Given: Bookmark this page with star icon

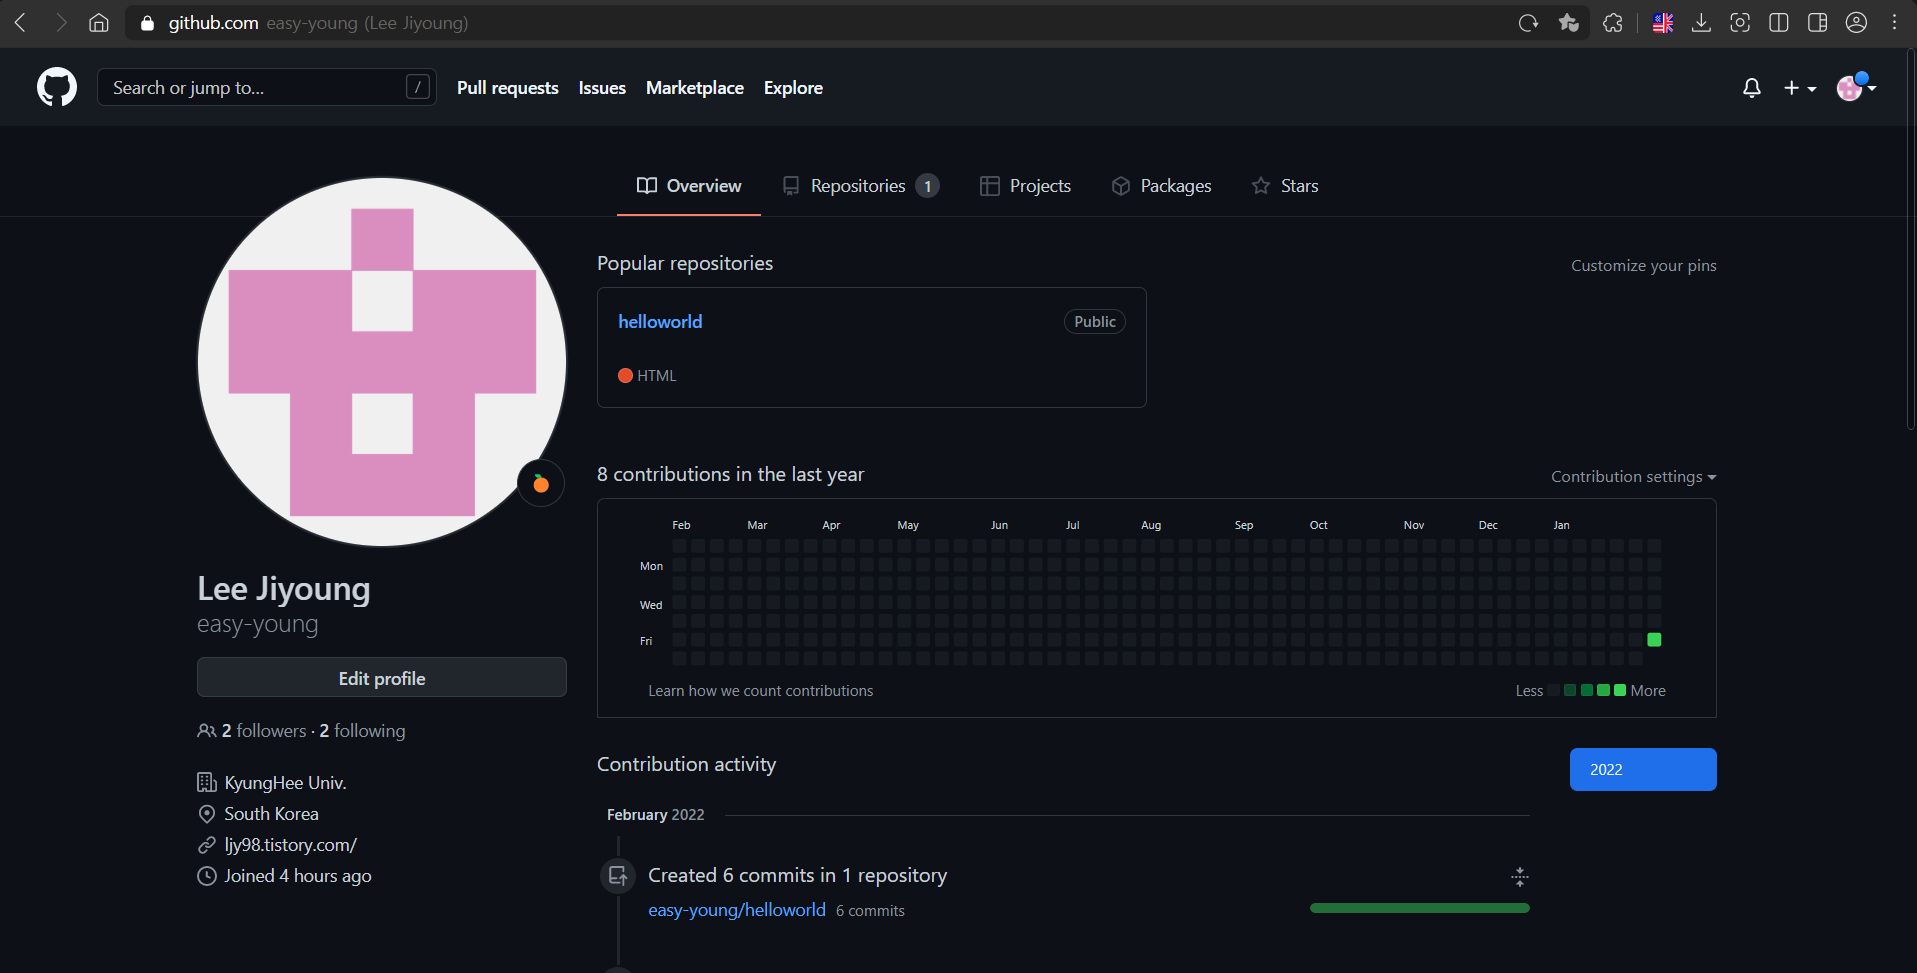Looking at the screenshot, I should (1568, 23).
